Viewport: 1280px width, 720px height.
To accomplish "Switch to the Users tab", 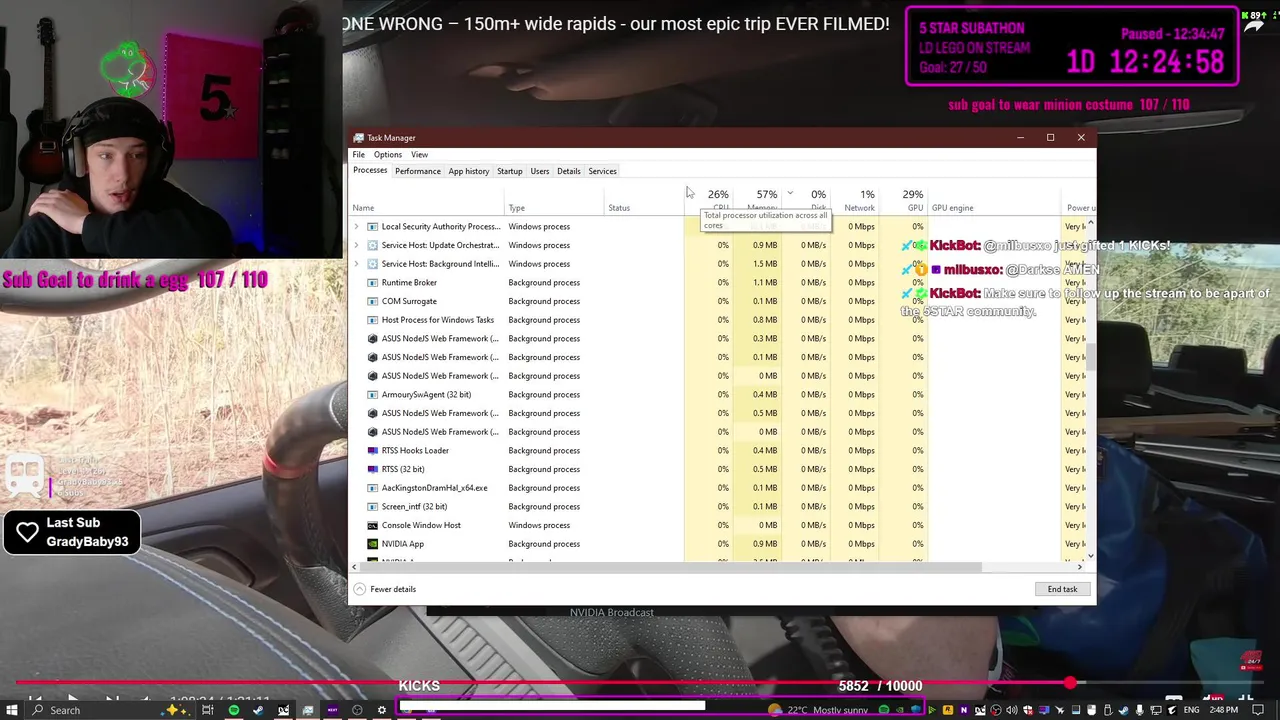I will tap(540, 171).
